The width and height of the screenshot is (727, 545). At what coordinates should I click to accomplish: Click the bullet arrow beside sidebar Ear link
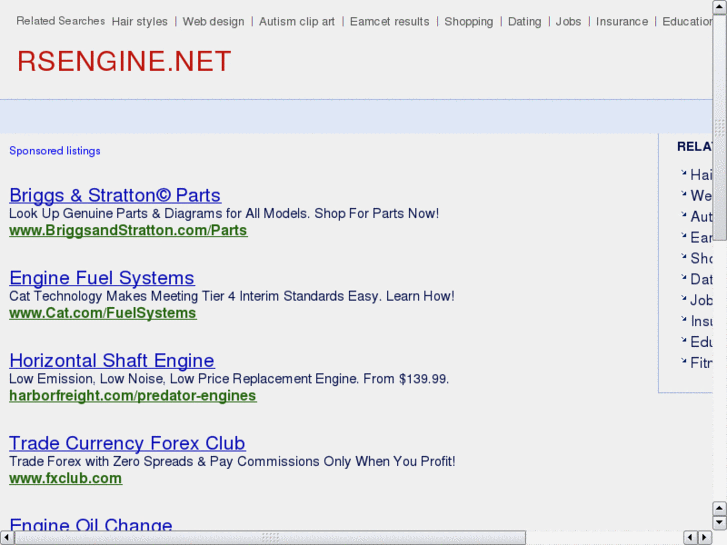[683, 236]
